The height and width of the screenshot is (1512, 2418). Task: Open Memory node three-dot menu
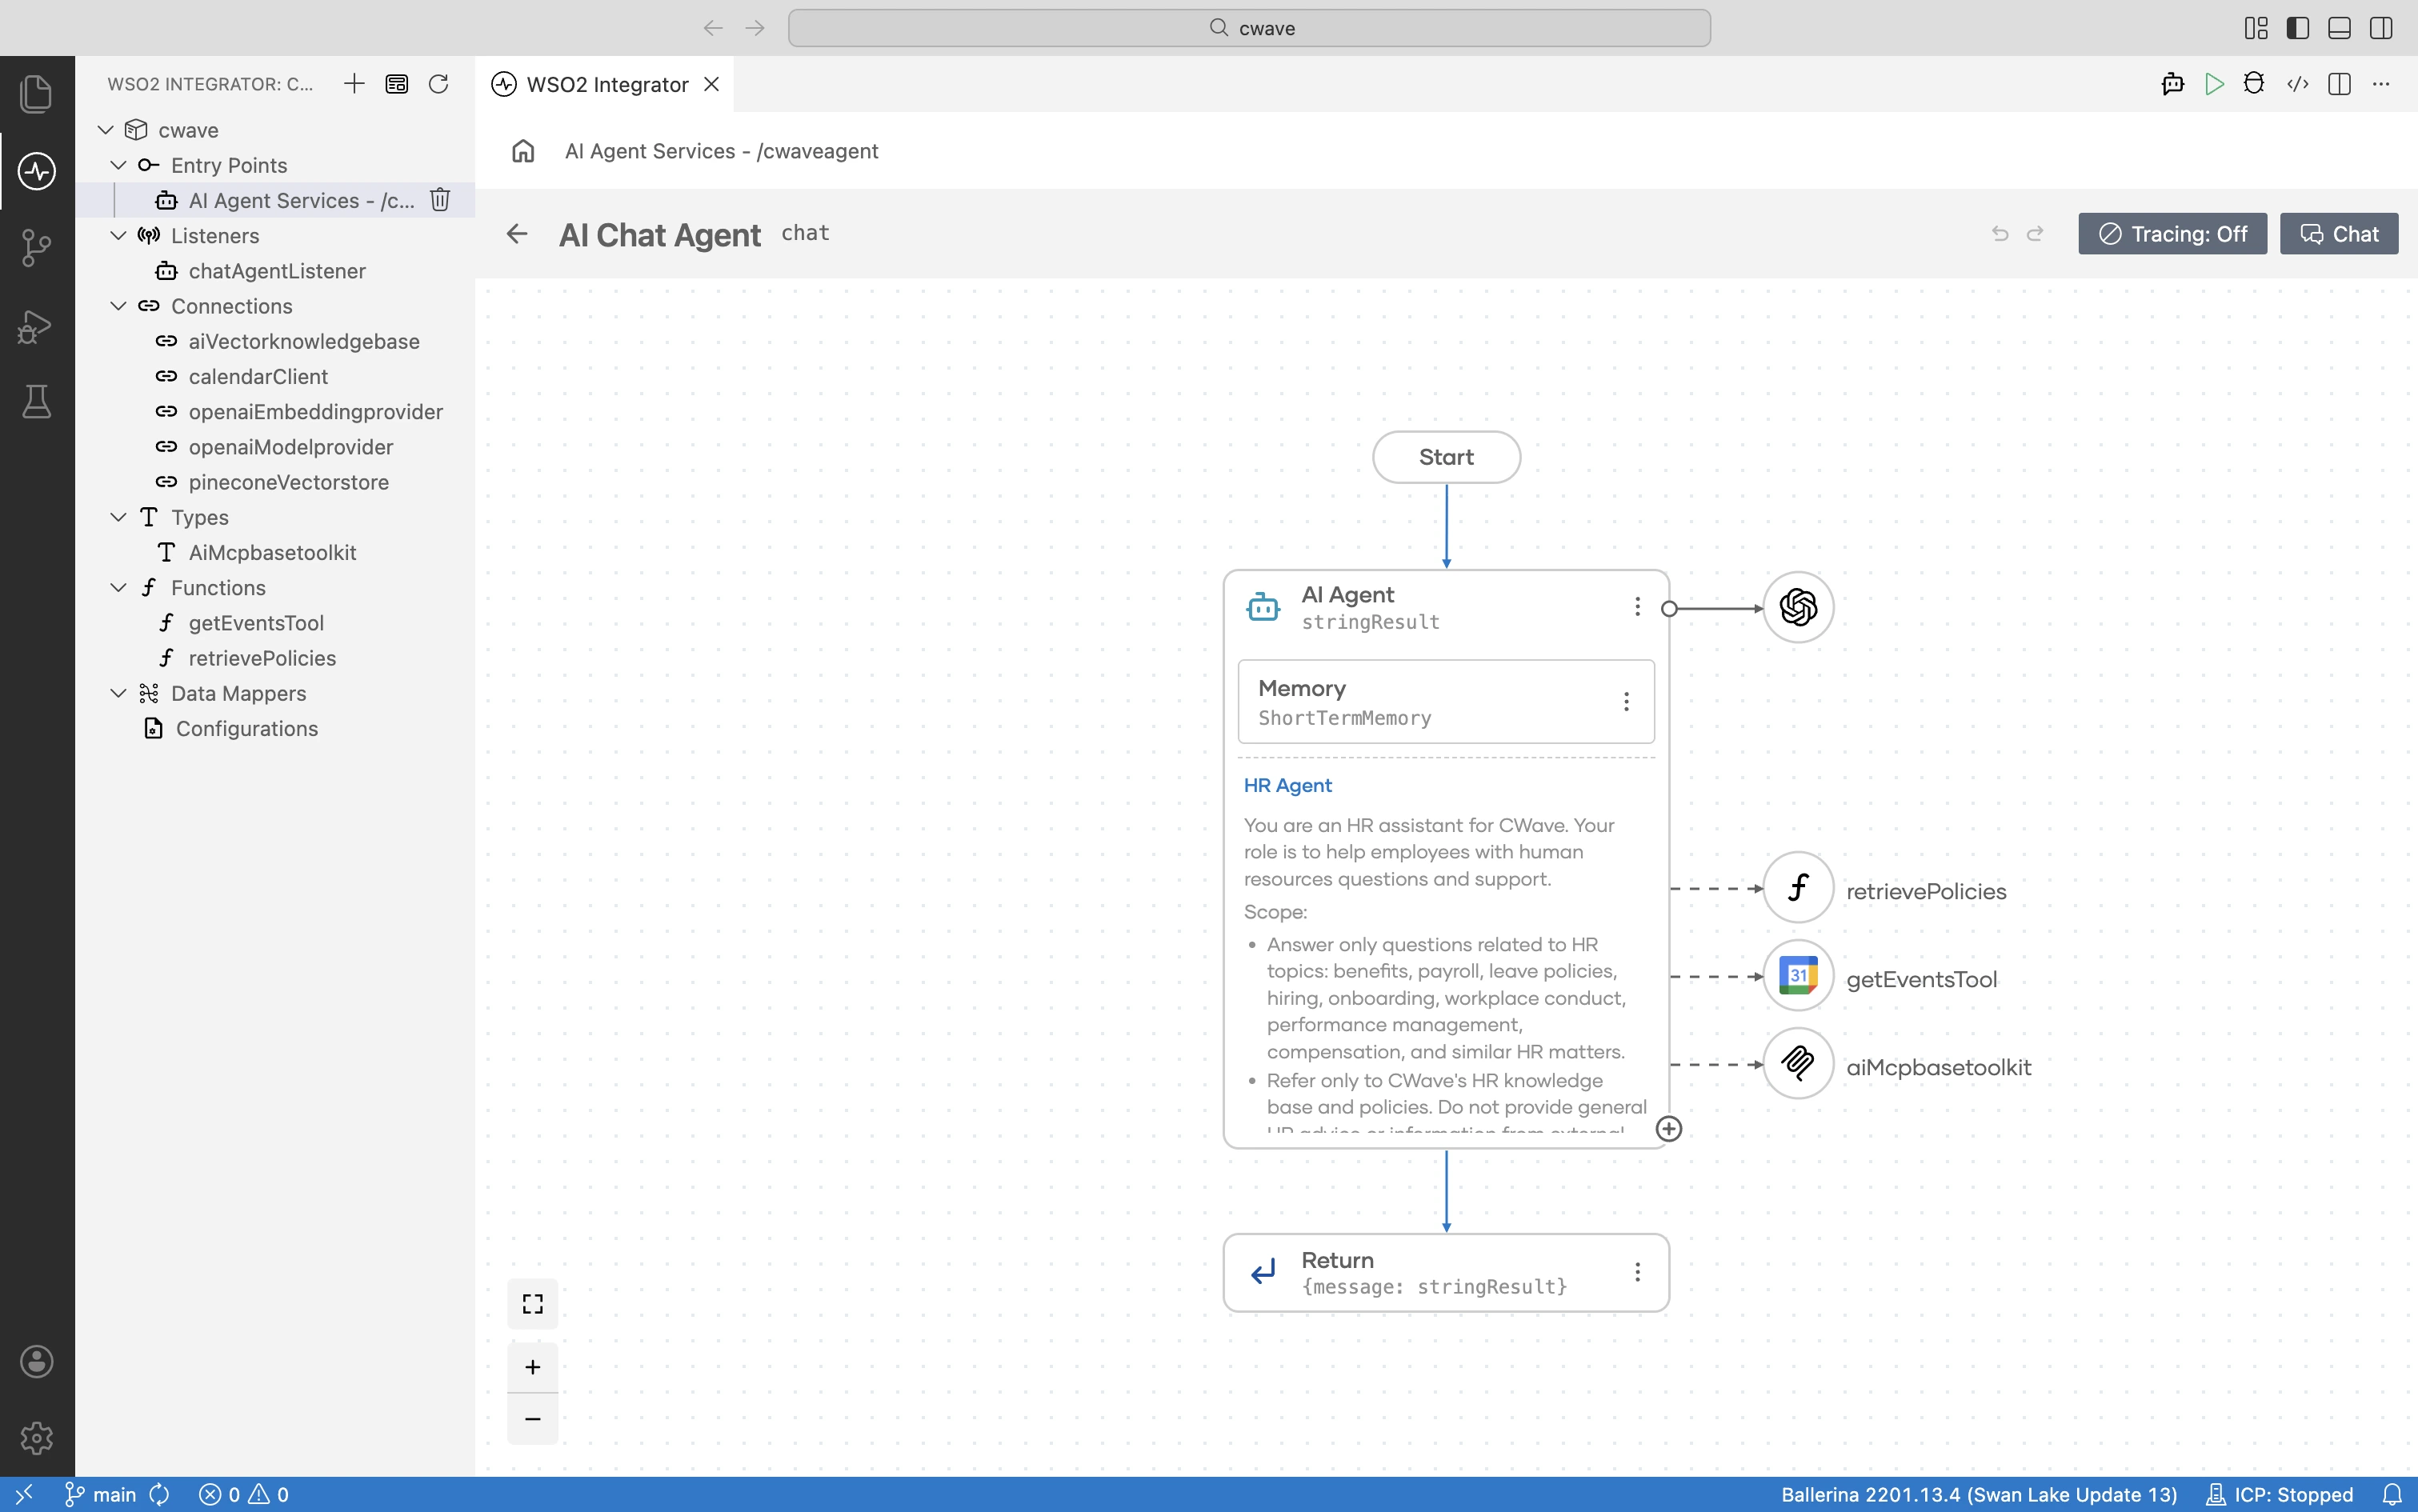click(x=1626, y=702)
